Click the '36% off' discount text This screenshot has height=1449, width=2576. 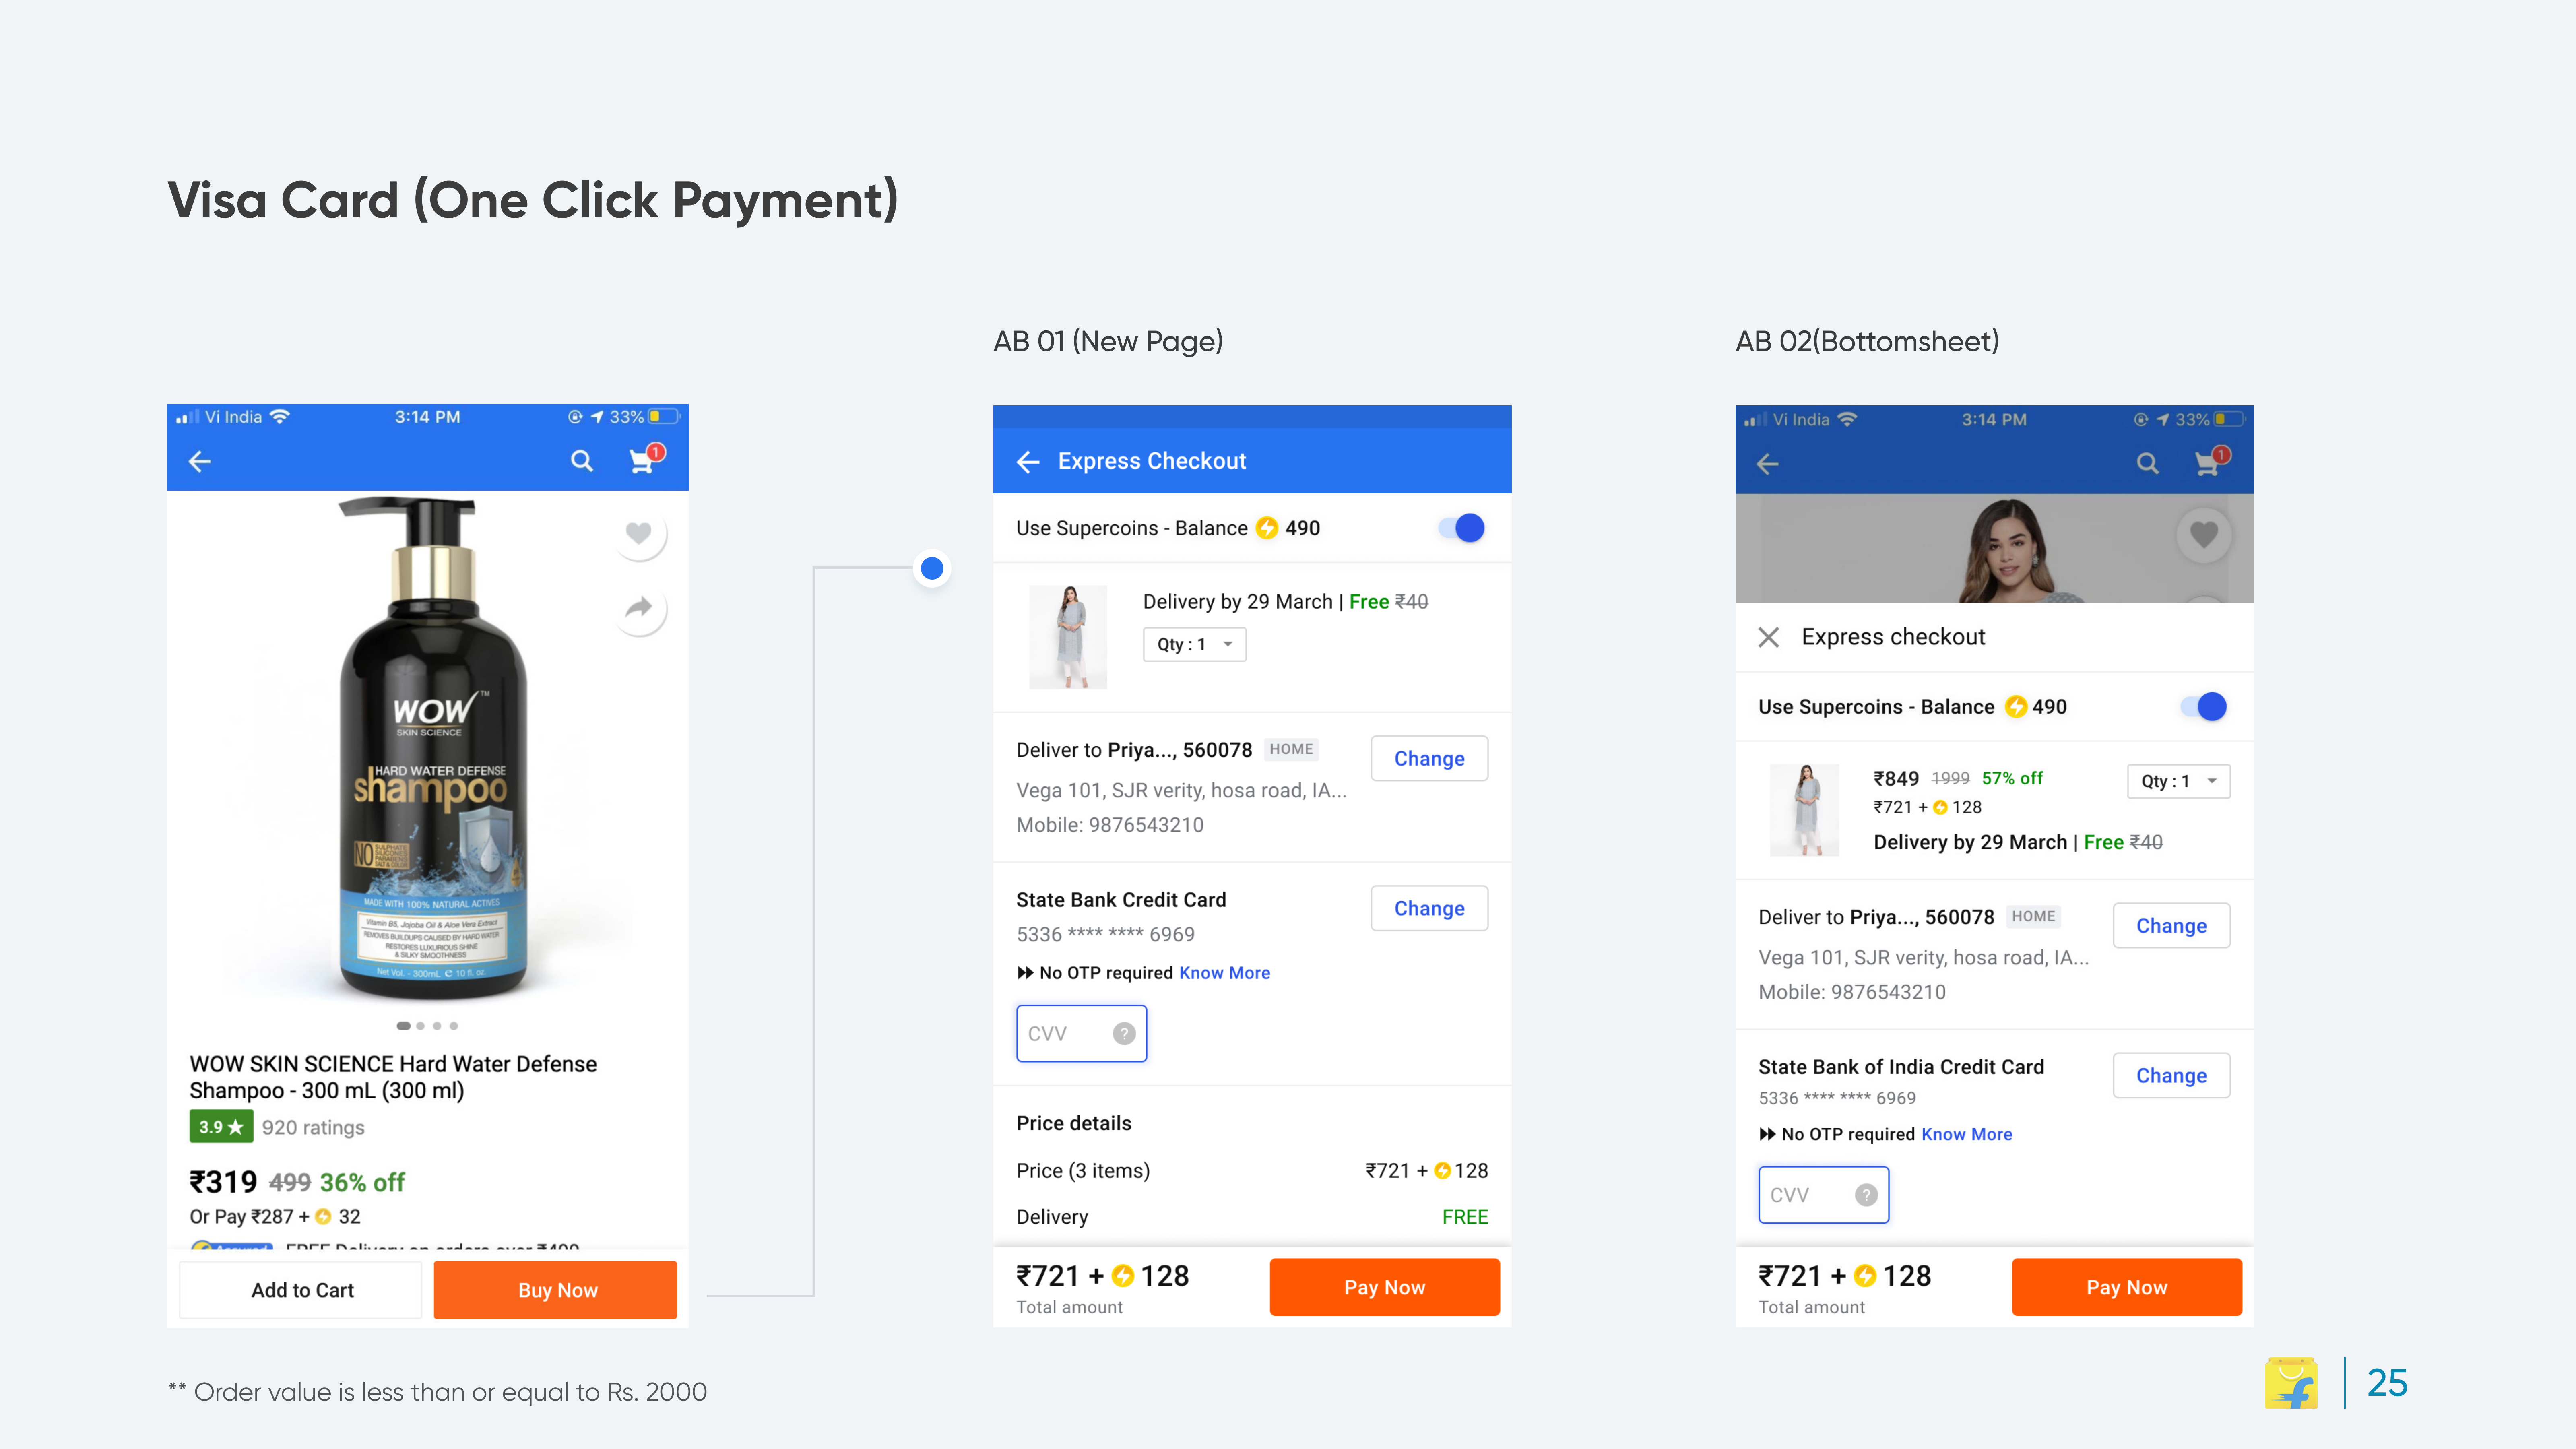pyautogui.click(x=362, y=1183)
